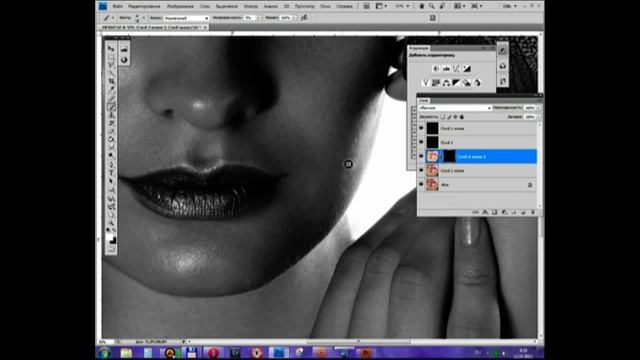Select the Type tool
This screenshot has height=360, width=640.
[x=111, y=173]
